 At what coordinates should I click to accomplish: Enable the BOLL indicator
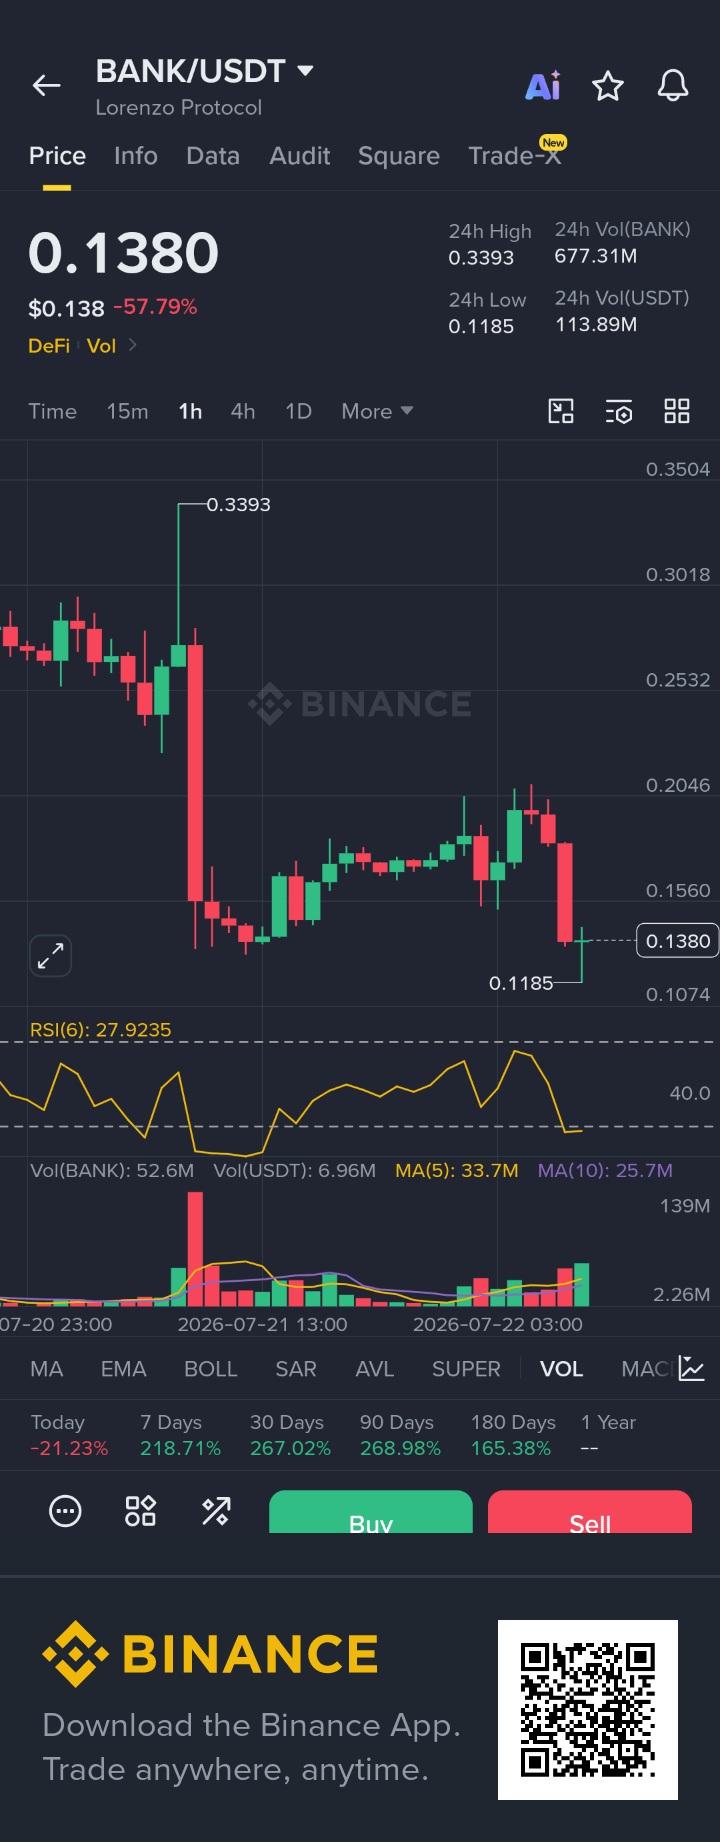point(211,1369)
